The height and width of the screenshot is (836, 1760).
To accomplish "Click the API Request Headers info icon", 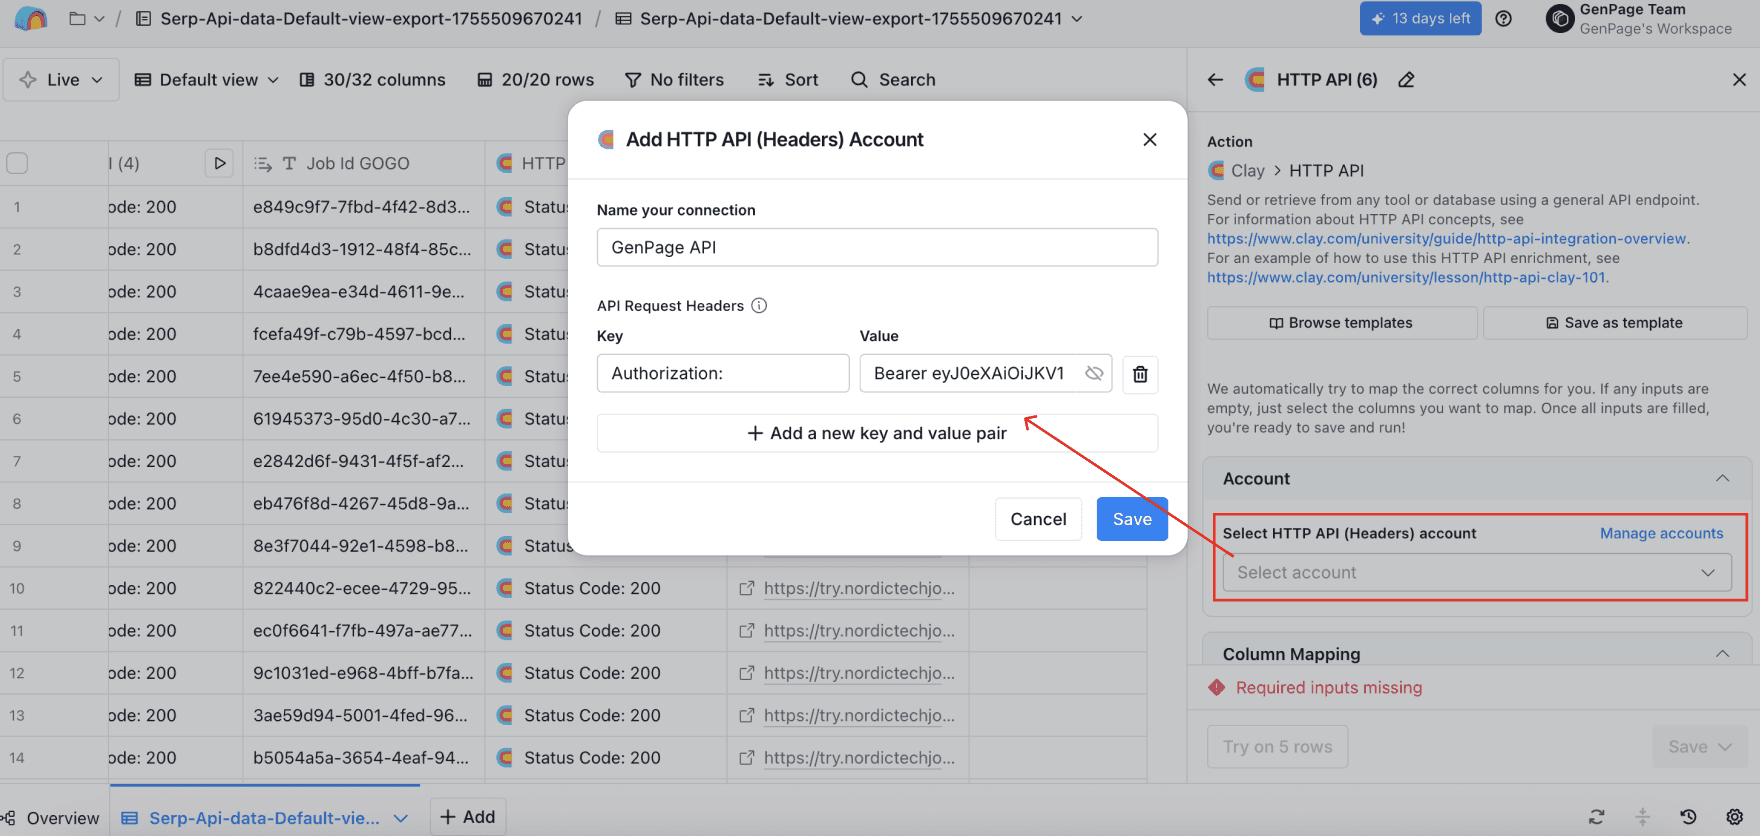I will click(759, 305).
